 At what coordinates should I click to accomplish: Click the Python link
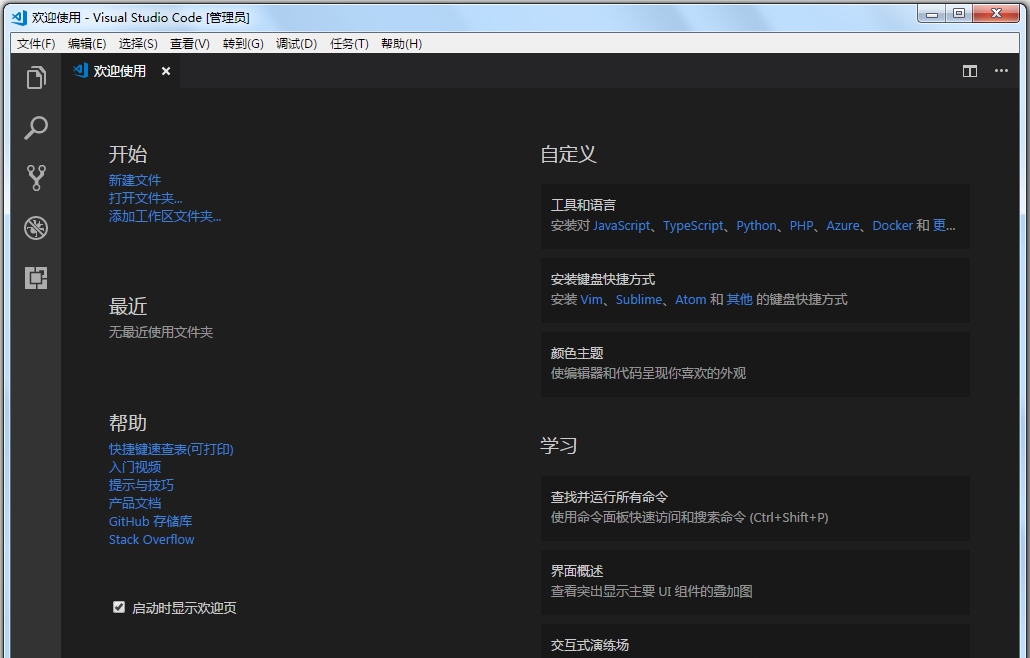[x=756, y=225]
